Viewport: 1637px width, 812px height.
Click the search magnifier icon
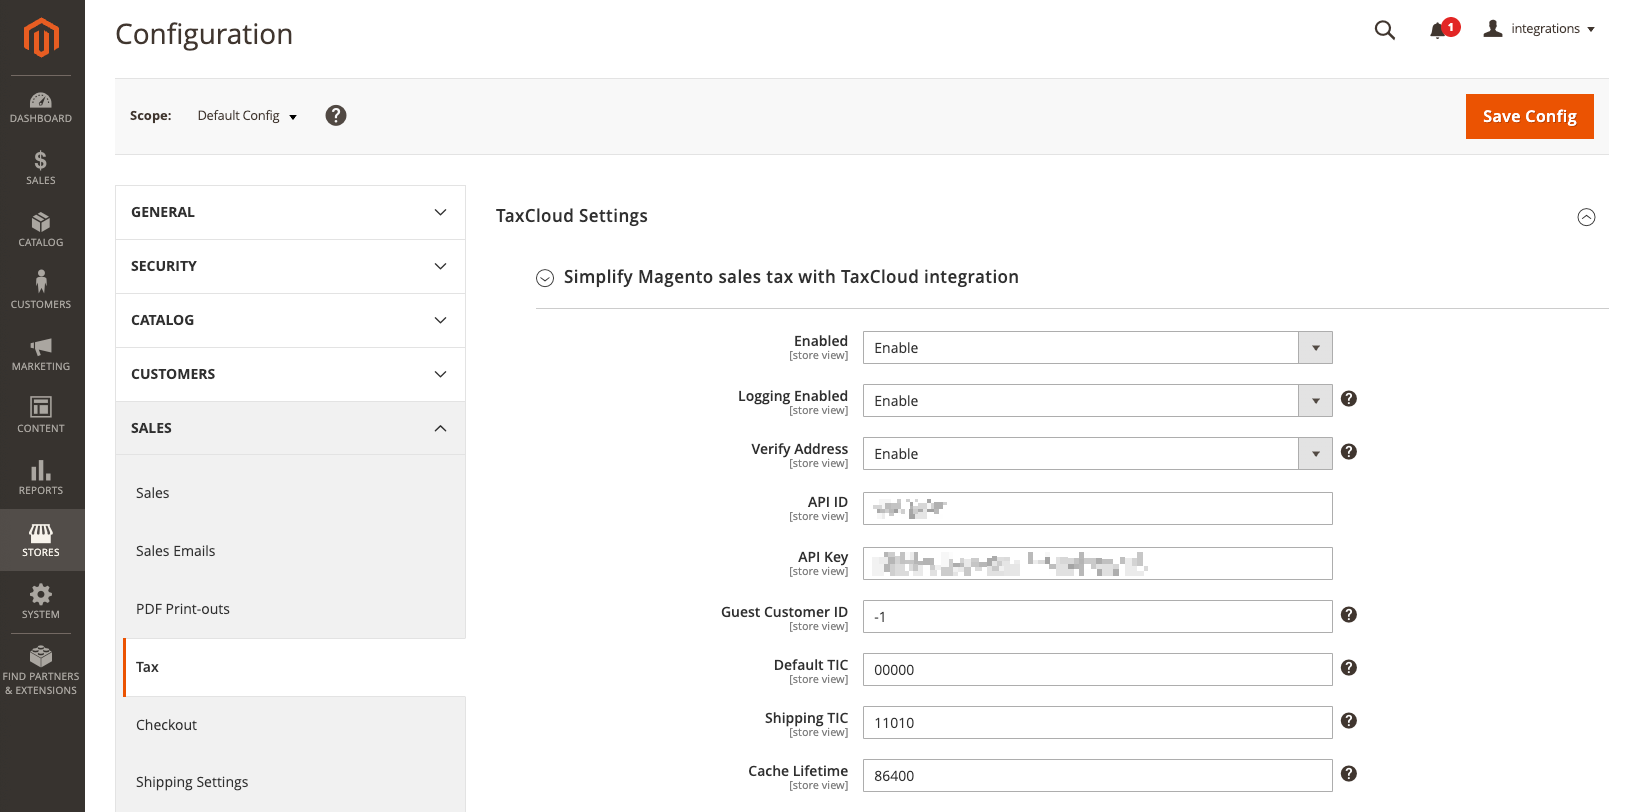click(1385, 30)
